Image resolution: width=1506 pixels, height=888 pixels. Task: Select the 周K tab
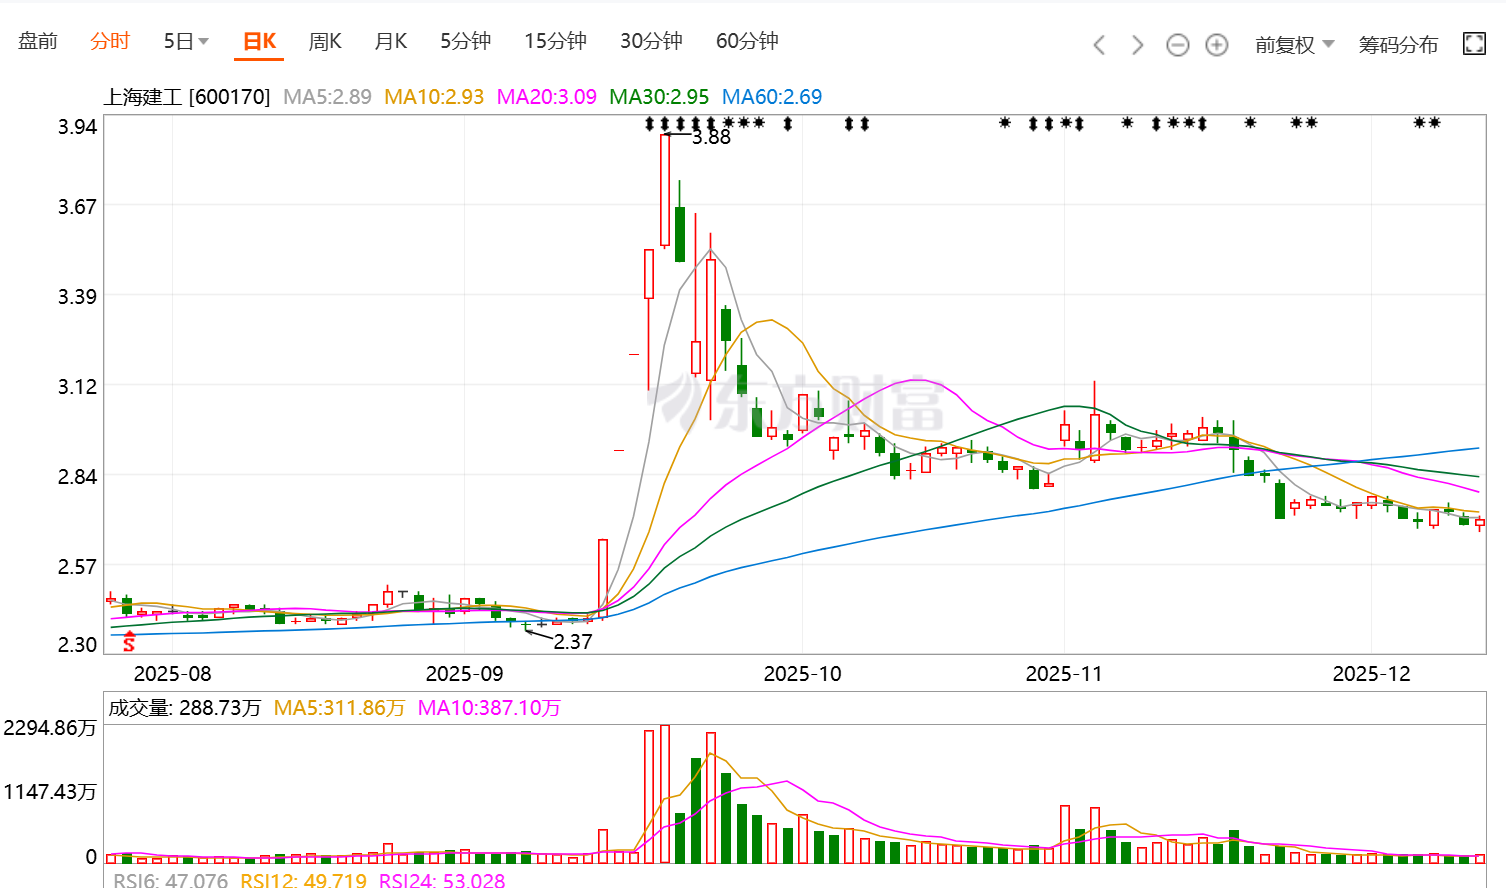325,41
